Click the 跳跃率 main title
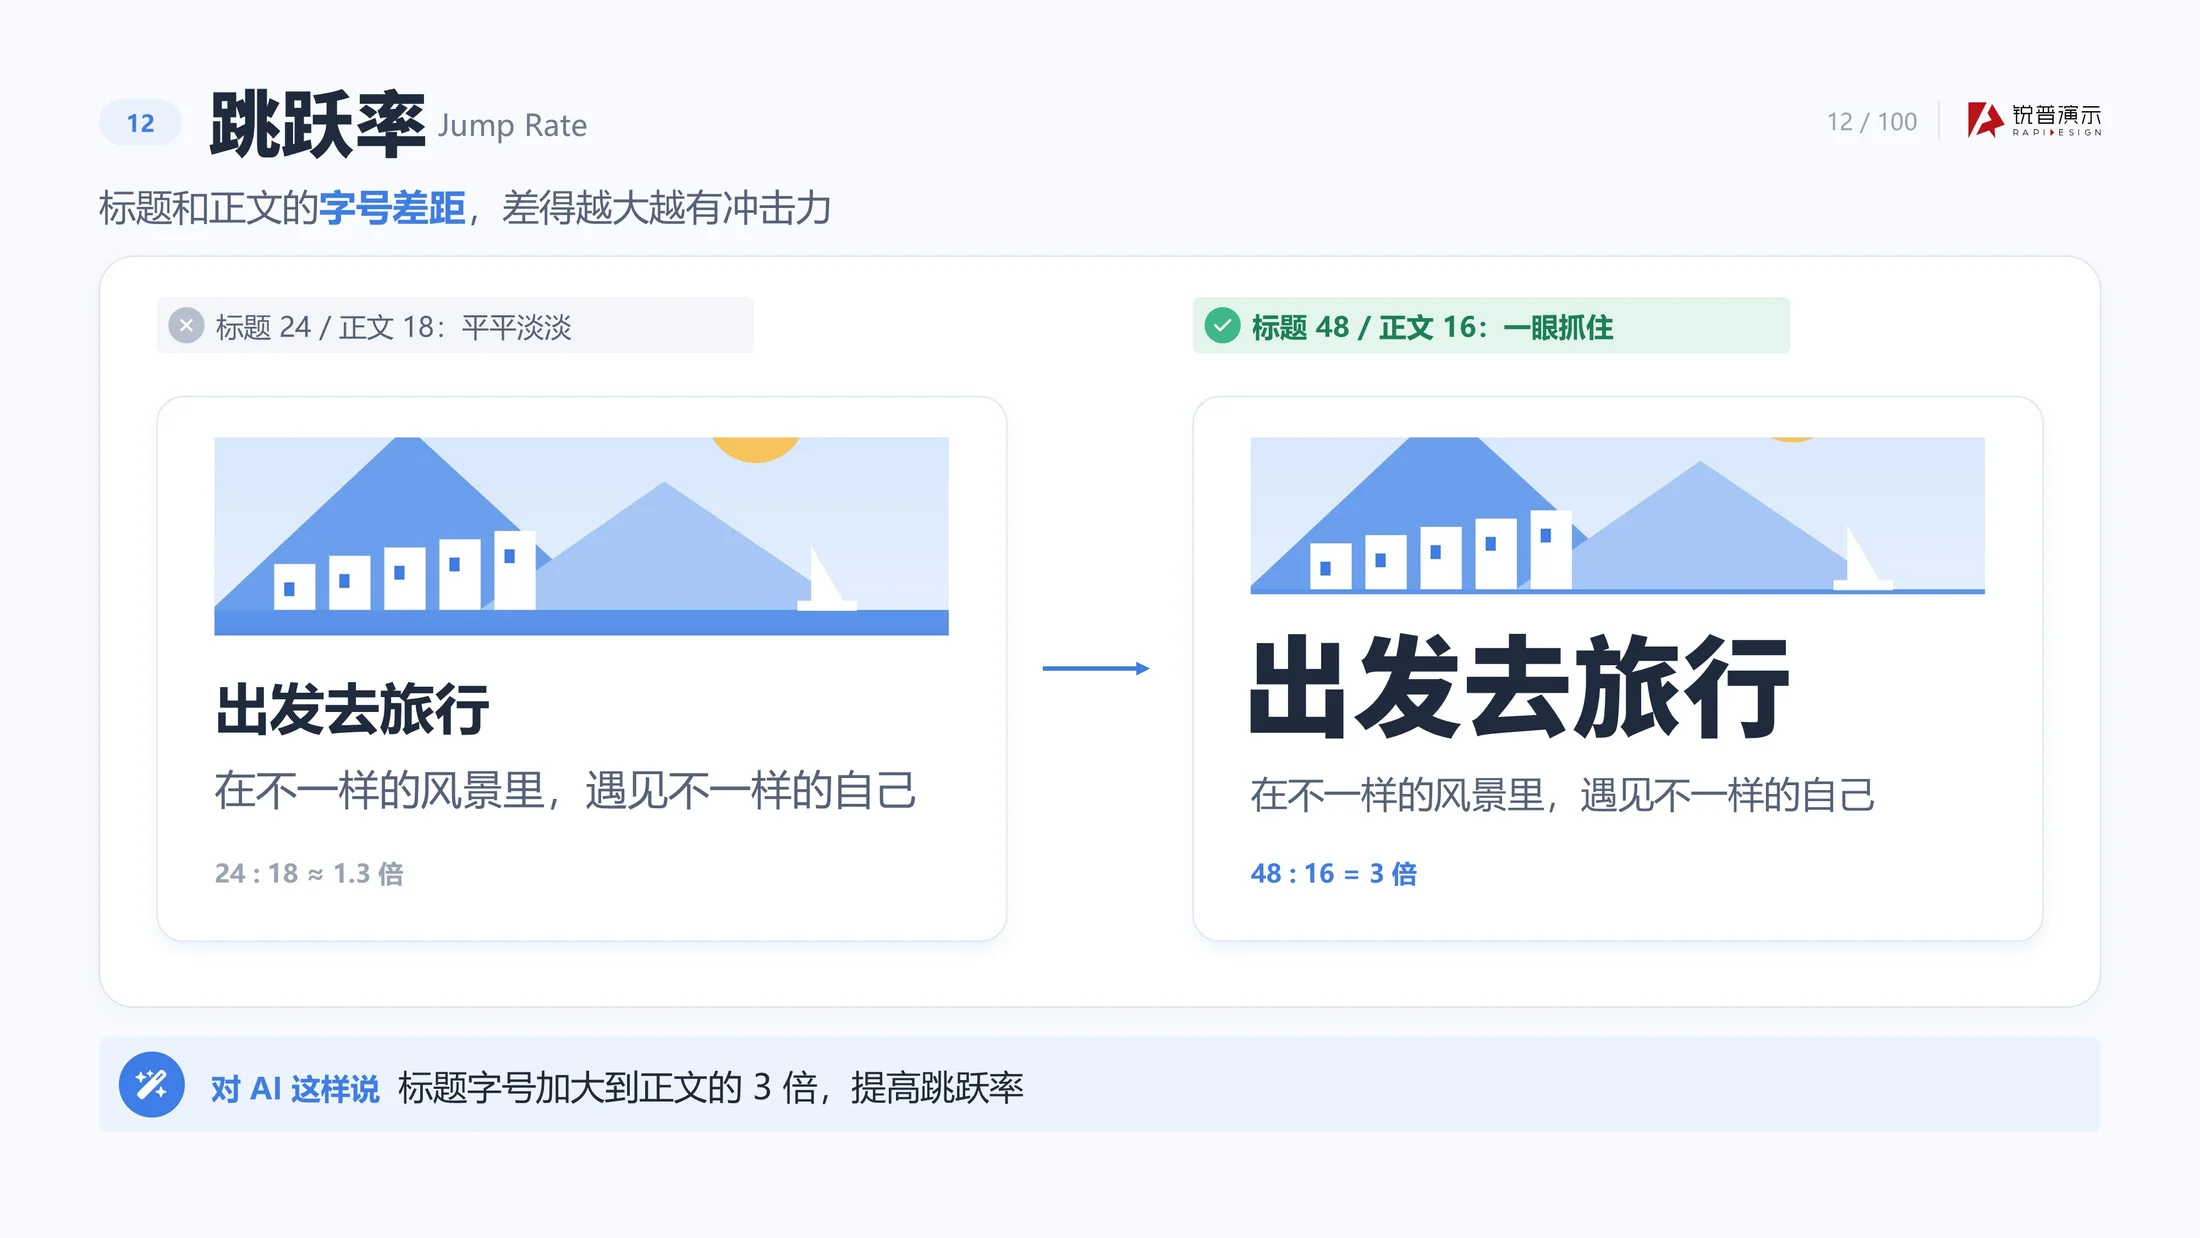 click(x=317, y=124)
